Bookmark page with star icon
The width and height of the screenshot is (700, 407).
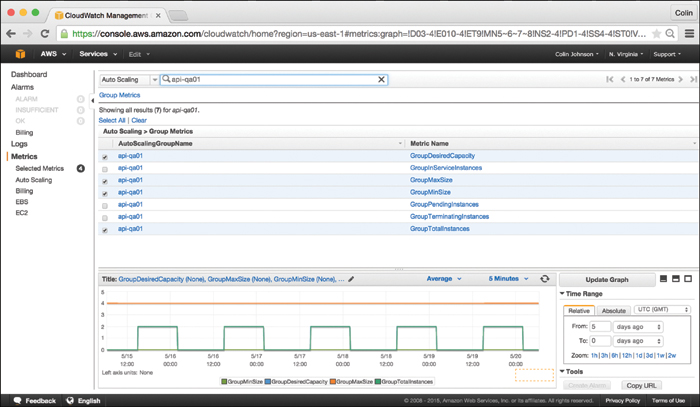656,33
